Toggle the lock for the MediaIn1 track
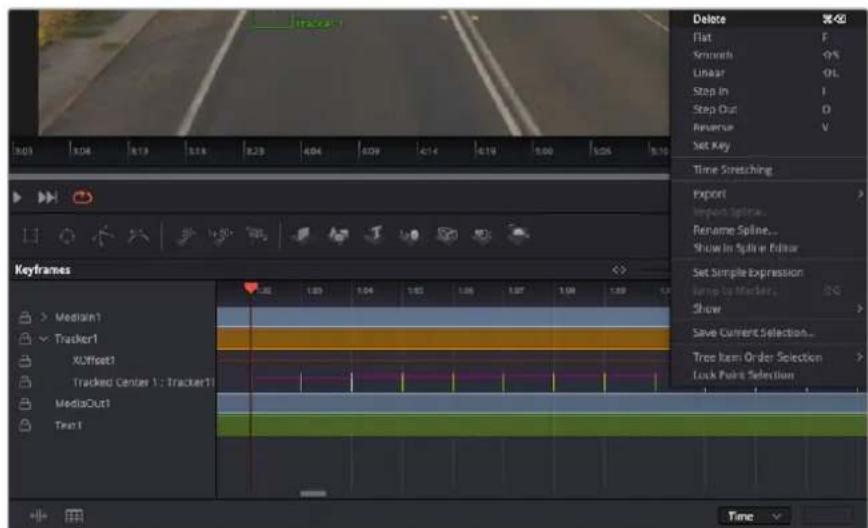 (x=25, y=317)
